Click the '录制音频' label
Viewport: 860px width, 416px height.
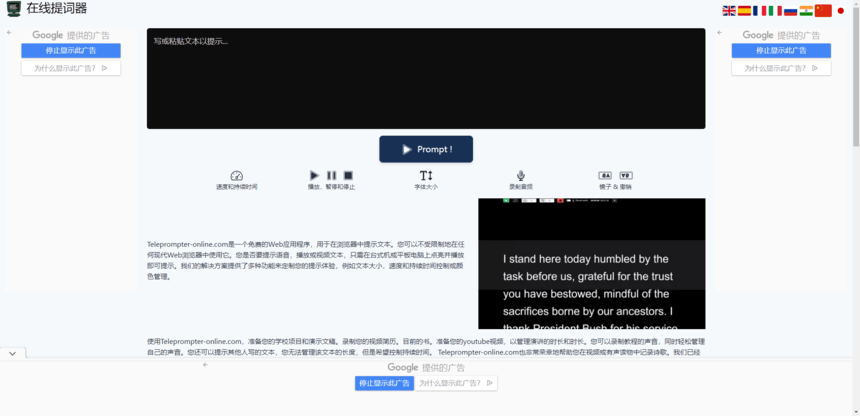click(x=520, y=187)
